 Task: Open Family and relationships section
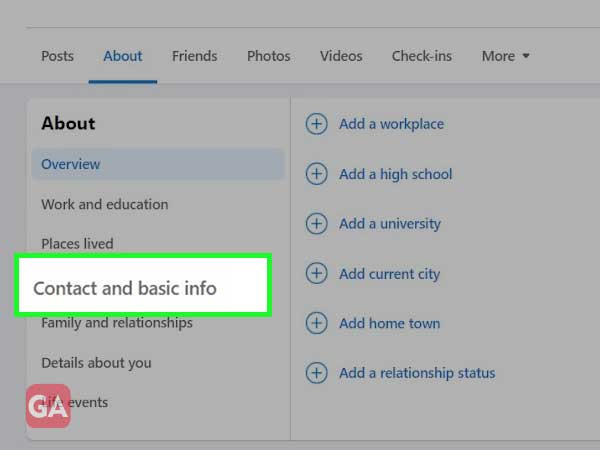point(117,323)
